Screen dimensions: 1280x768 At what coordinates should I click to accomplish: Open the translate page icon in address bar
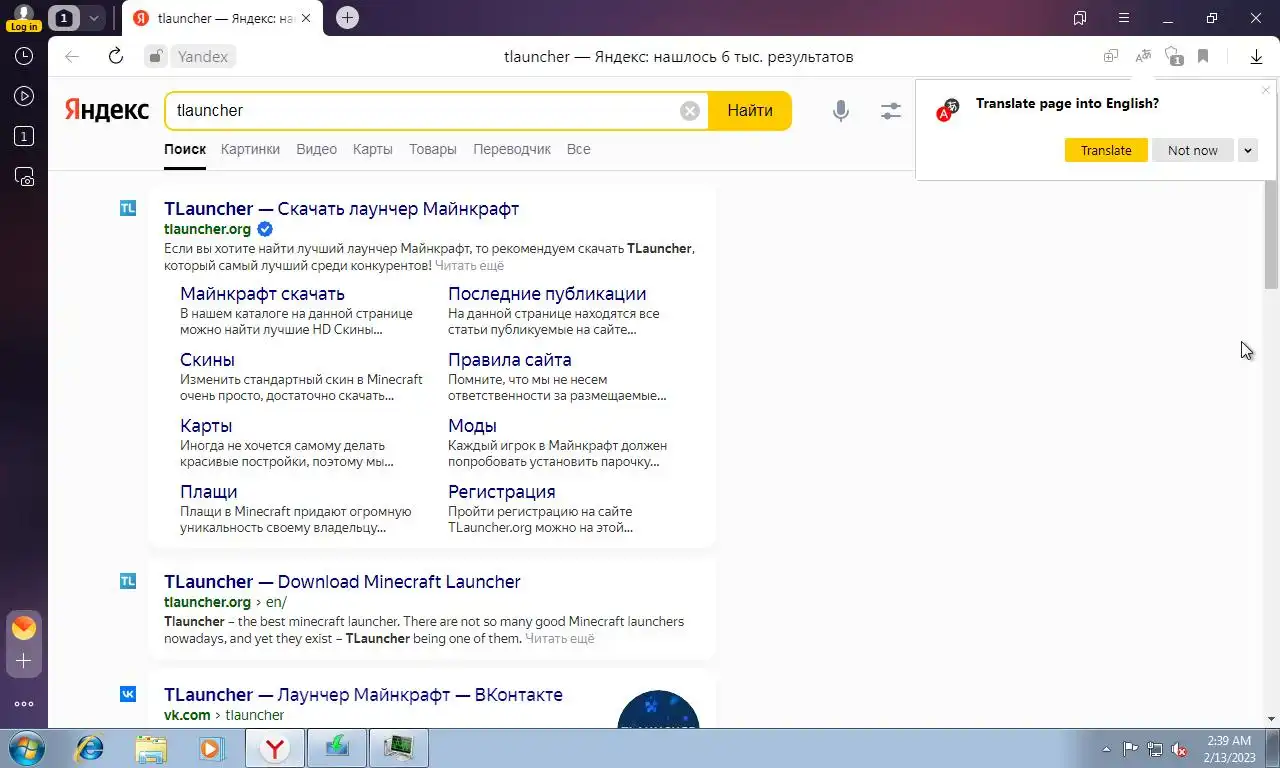coord(1143,57)
